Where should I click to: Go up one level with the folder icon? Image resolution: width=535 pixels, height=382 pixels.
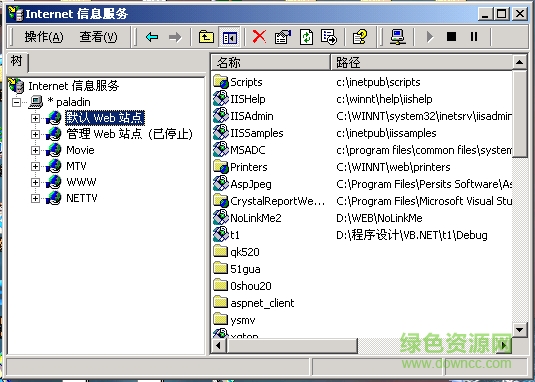(x=206, y=37)
